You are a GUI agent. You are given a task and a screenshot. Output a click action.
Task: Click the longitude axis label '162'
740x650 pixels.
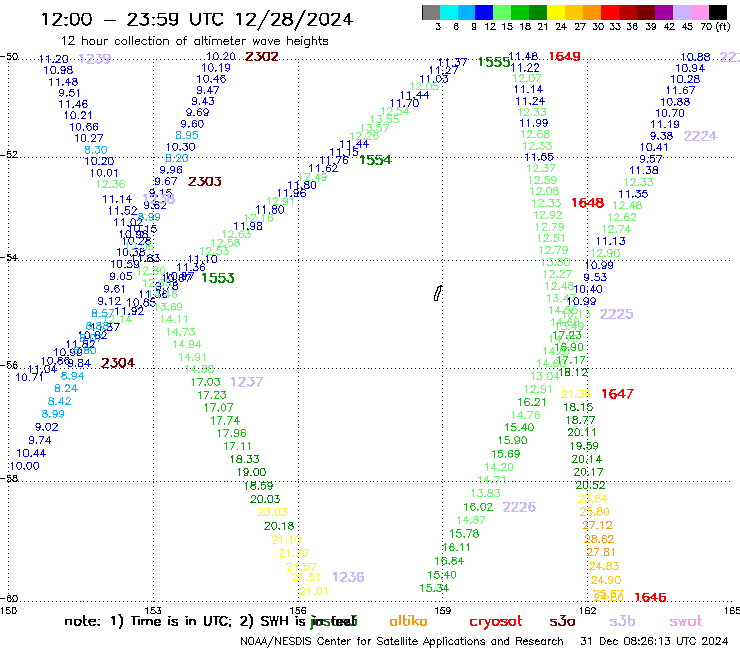pyautogui.click(x=588, y=610)
